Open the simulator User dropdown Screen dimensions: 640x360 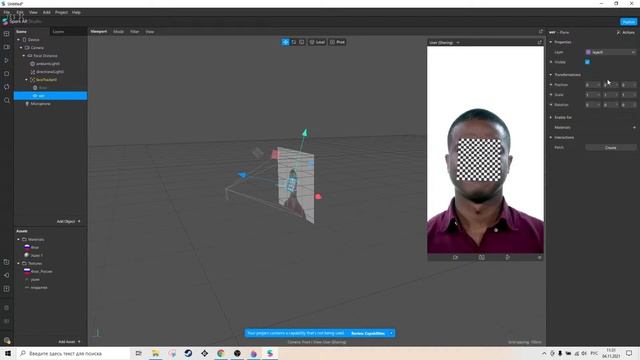point(444,42)
